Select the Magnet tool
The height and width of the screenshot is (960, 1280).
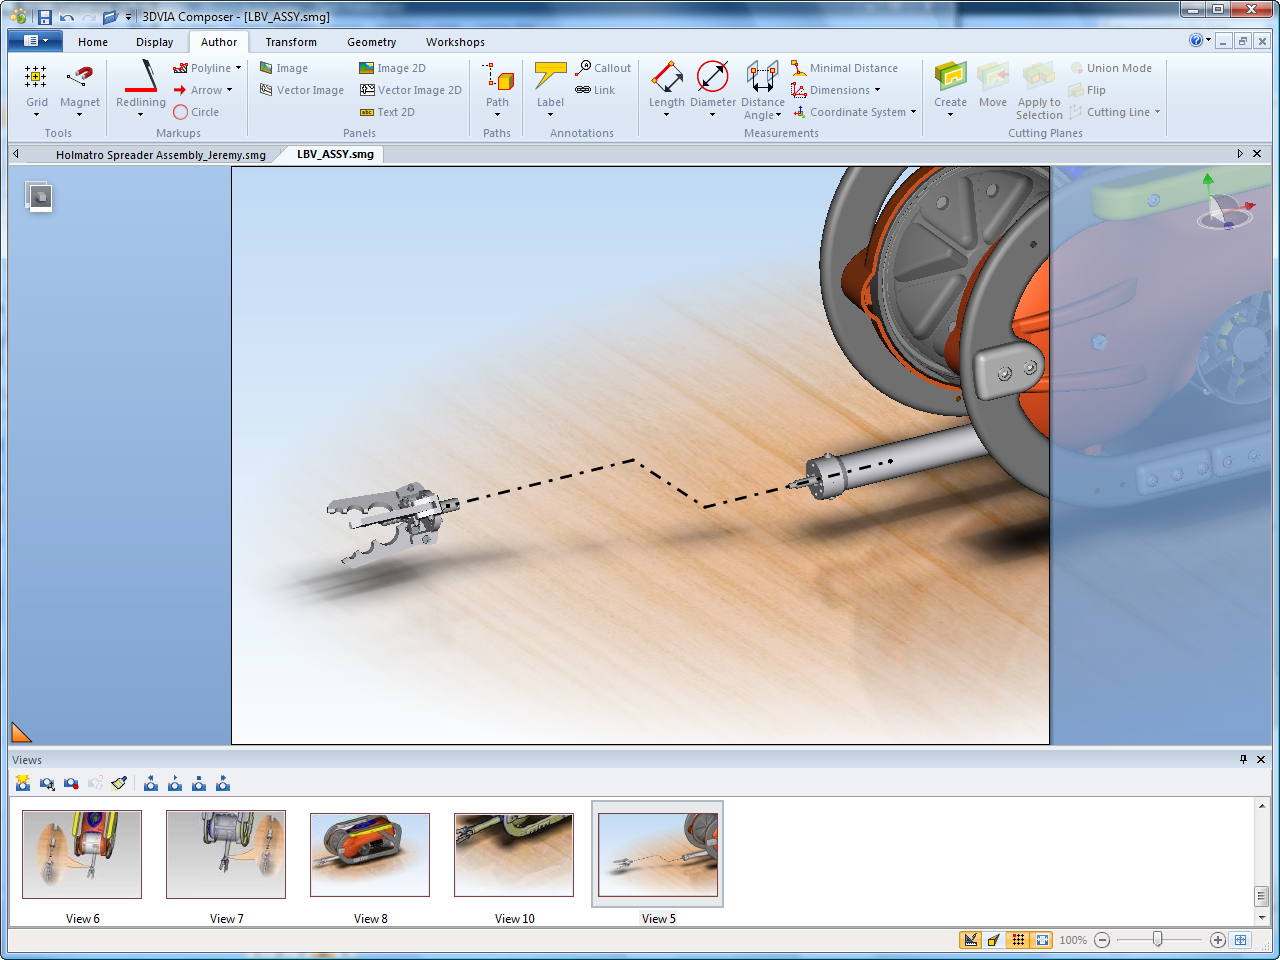pos(79,78)
